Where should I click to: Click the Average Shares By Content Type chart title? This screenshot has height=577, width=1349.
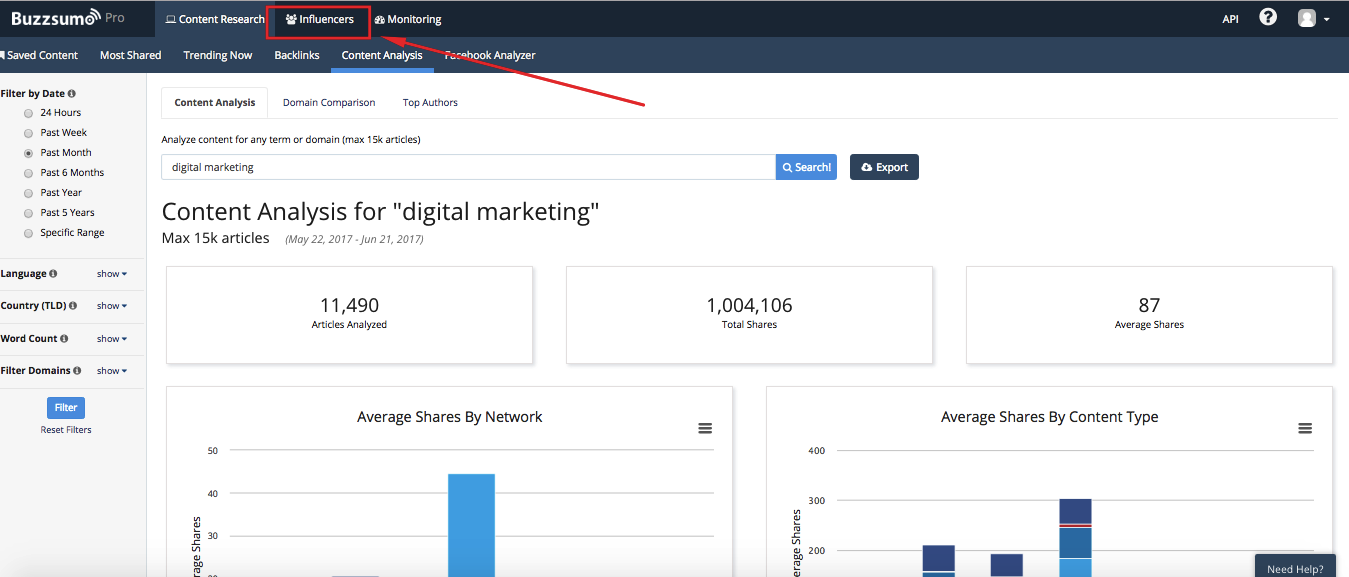1049,417
